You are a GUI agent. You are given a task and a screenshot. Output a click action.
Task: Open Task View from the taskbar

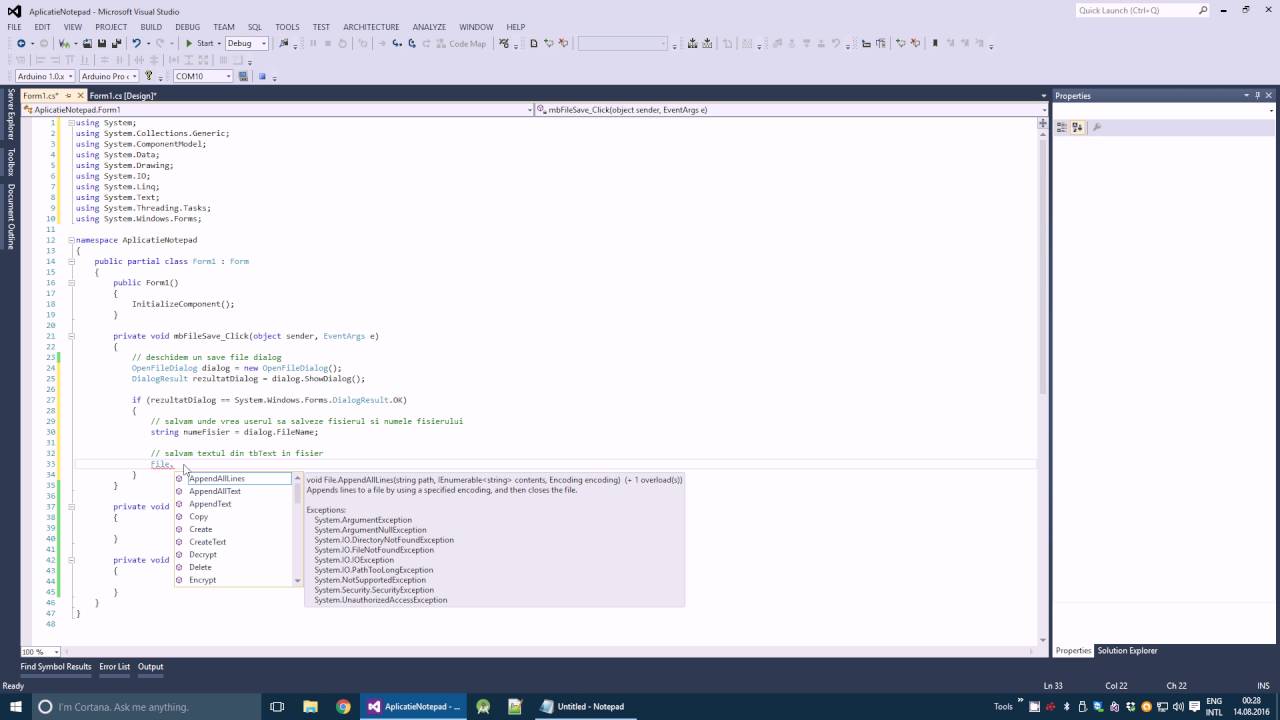[x=278, y=706]
